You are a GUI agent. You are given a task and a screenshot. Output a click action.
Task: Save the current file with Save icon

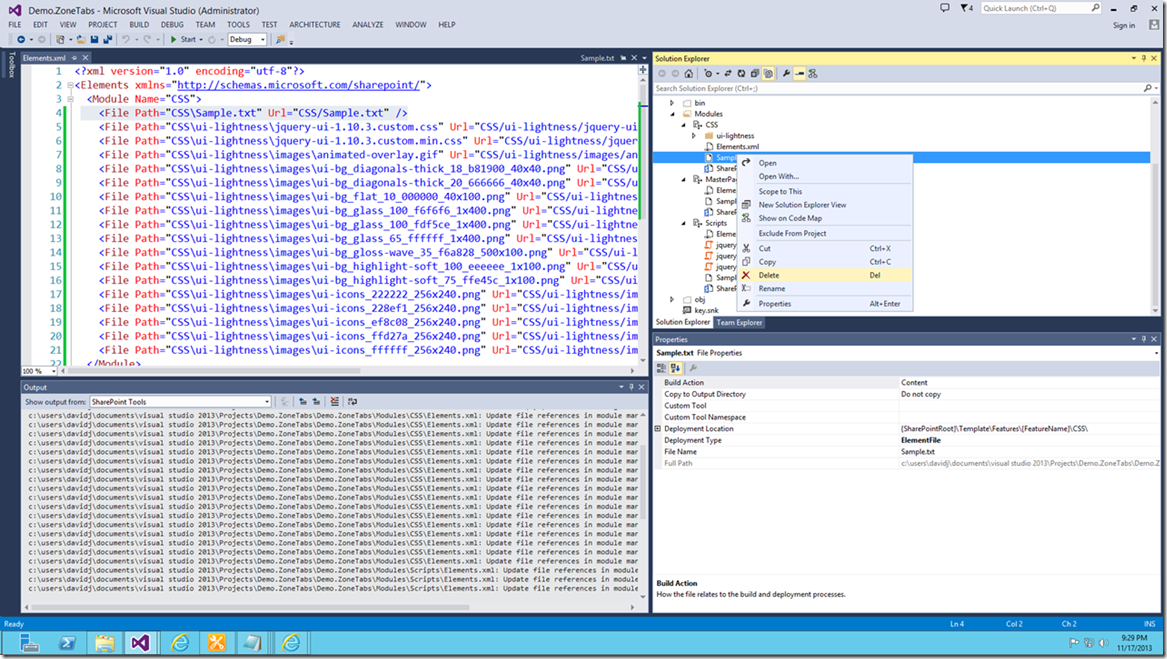click(x=95, y=39)
